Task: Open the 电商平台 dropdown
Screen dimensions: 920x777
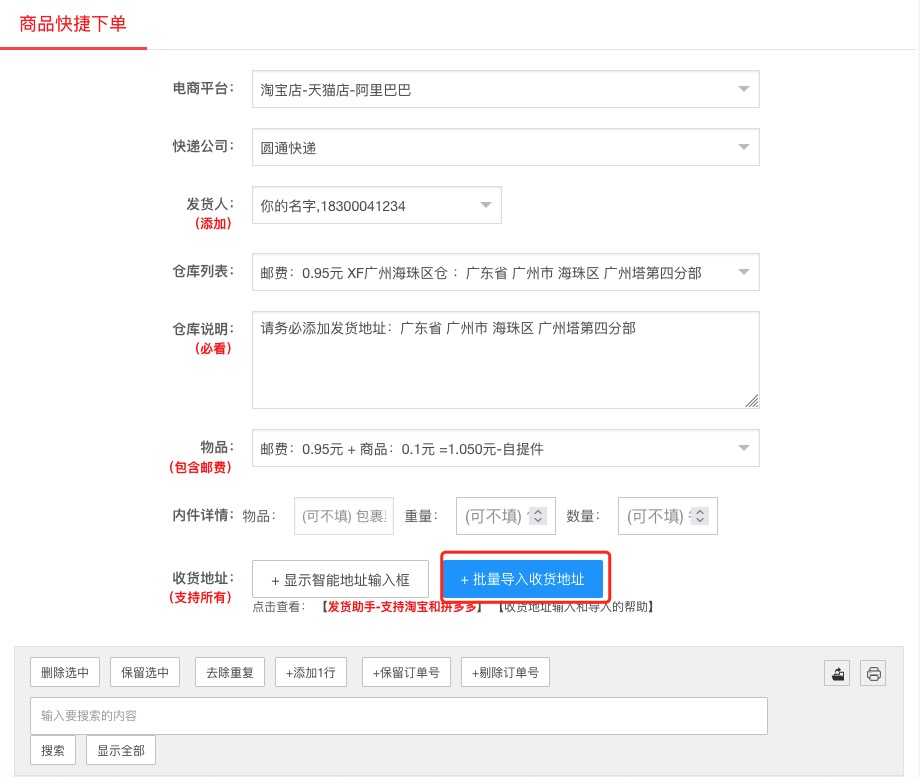Action: (x=505, y=90)
